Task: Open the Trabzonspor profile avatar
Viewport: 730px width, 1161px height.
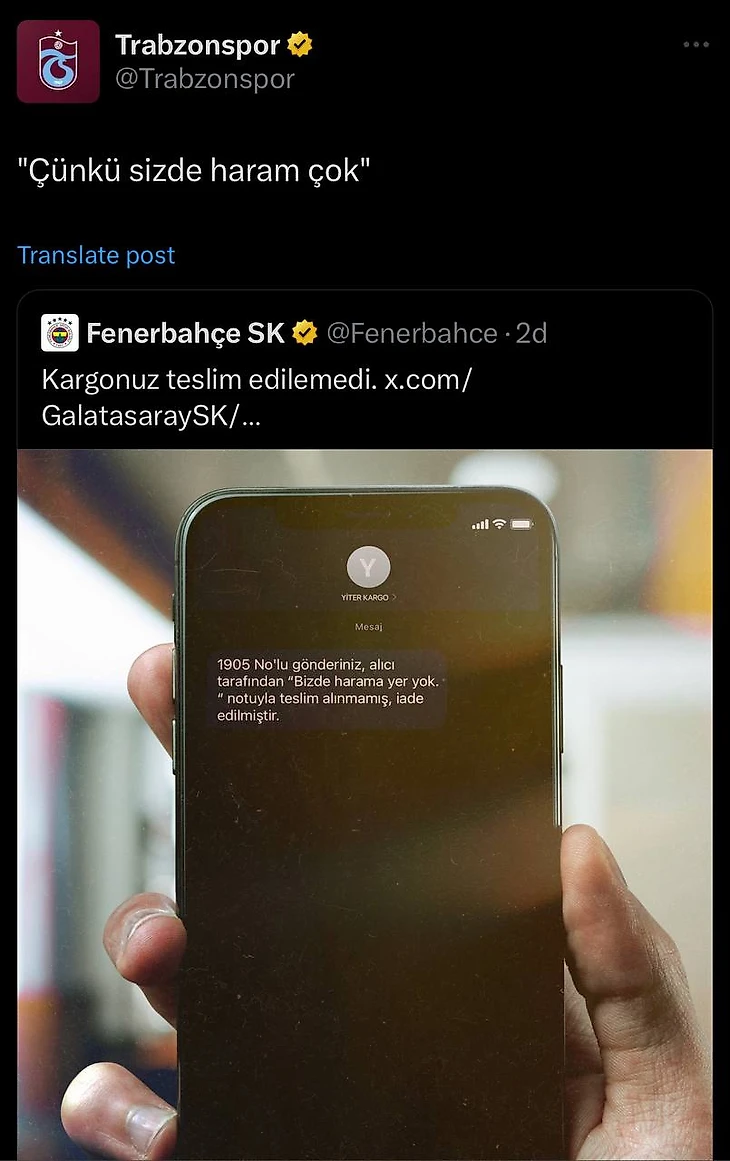Action: click(x=58, y=61)
